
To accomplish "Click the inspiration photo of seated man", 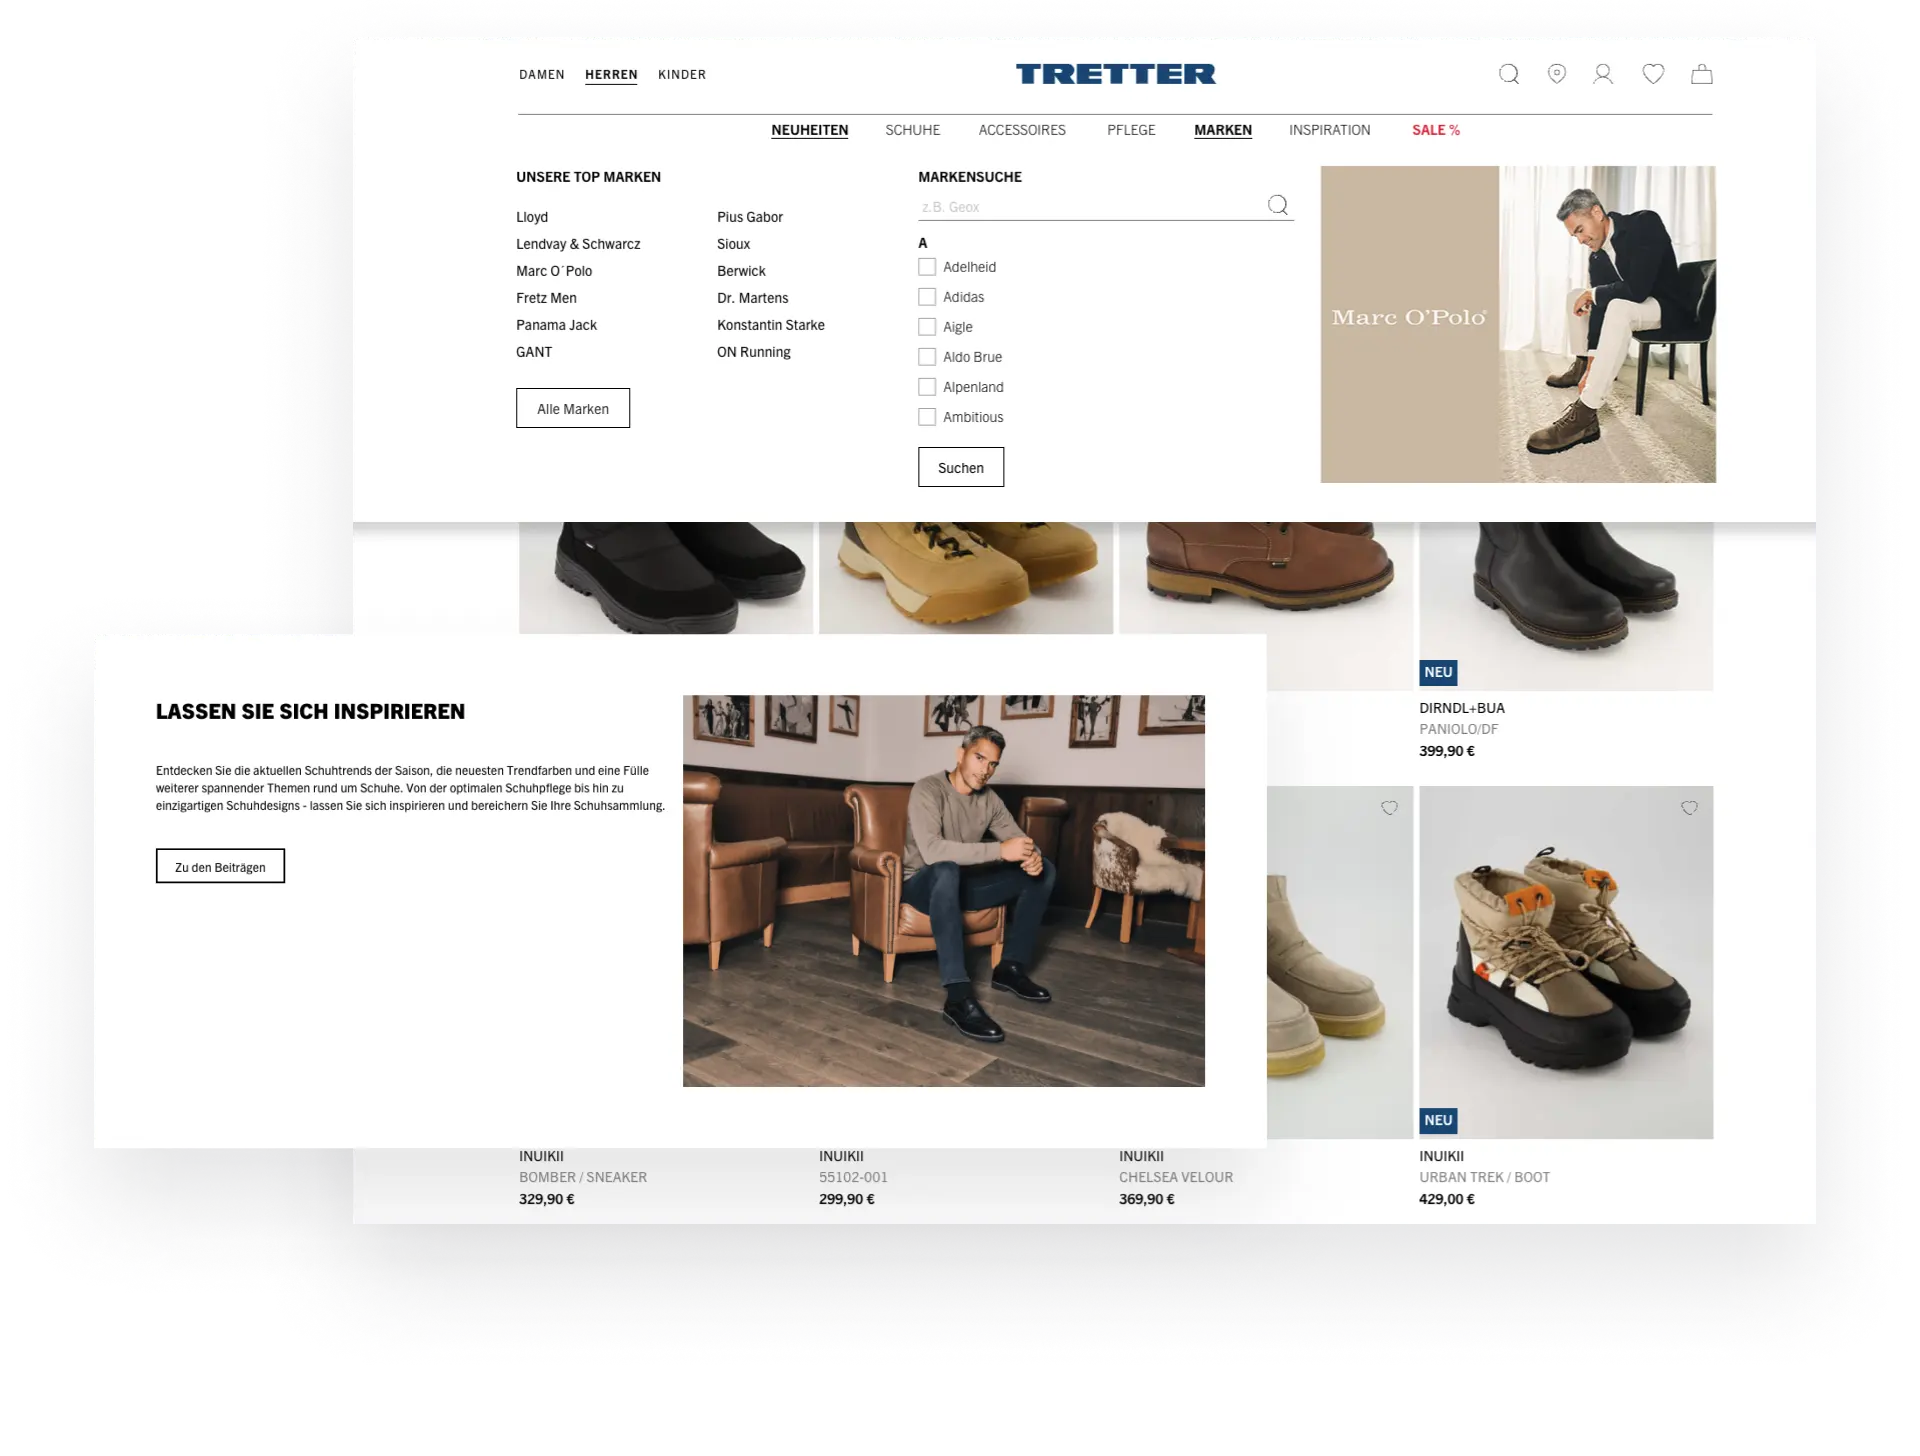I will click(x=944, y=891).
